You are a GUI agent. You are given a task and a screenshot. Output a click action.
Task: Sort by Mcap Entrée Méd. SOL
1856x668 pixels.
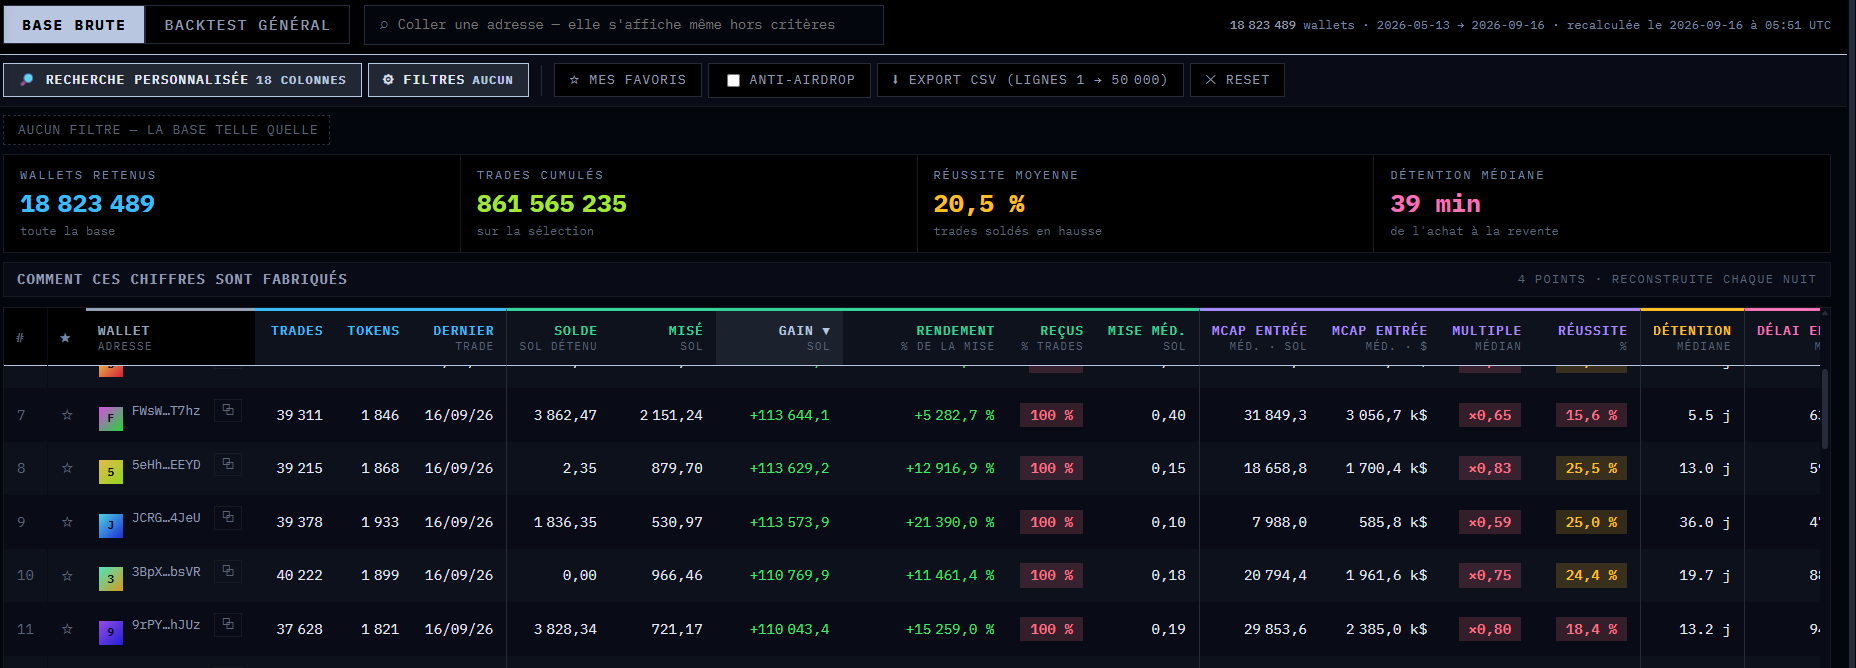1259,338
